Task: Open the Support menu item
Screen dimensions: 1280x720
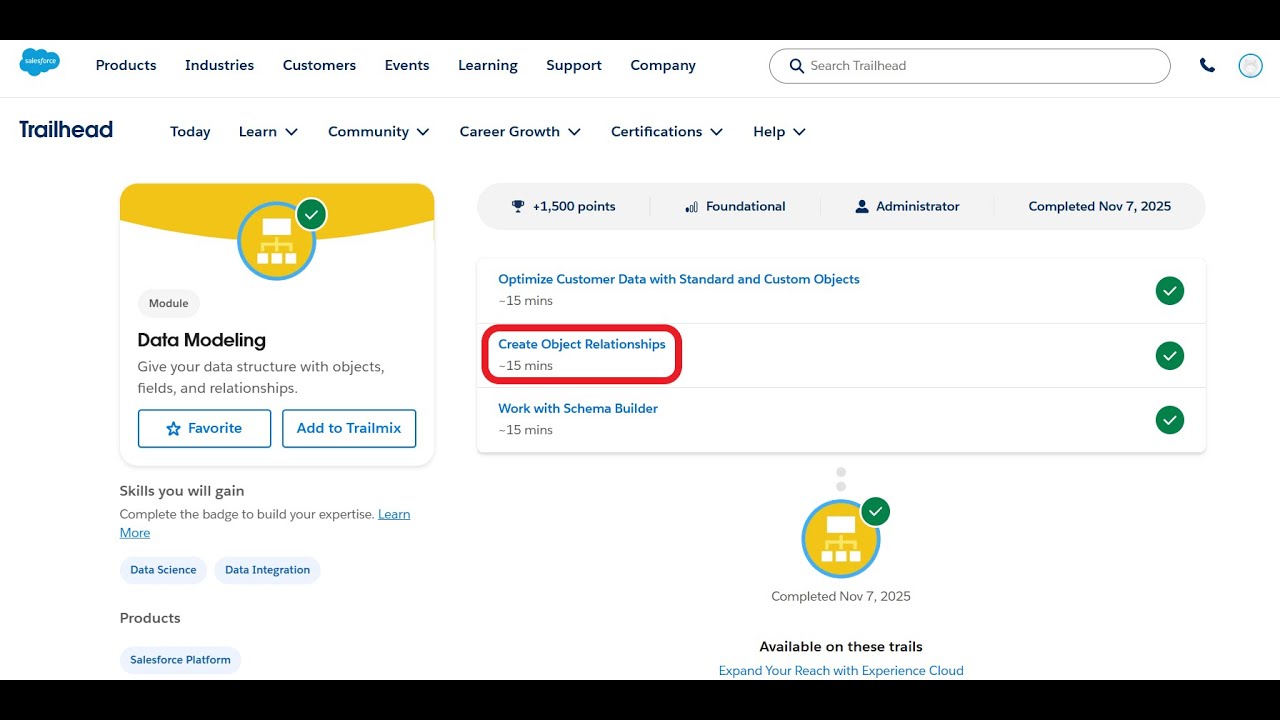Action: 574,65
